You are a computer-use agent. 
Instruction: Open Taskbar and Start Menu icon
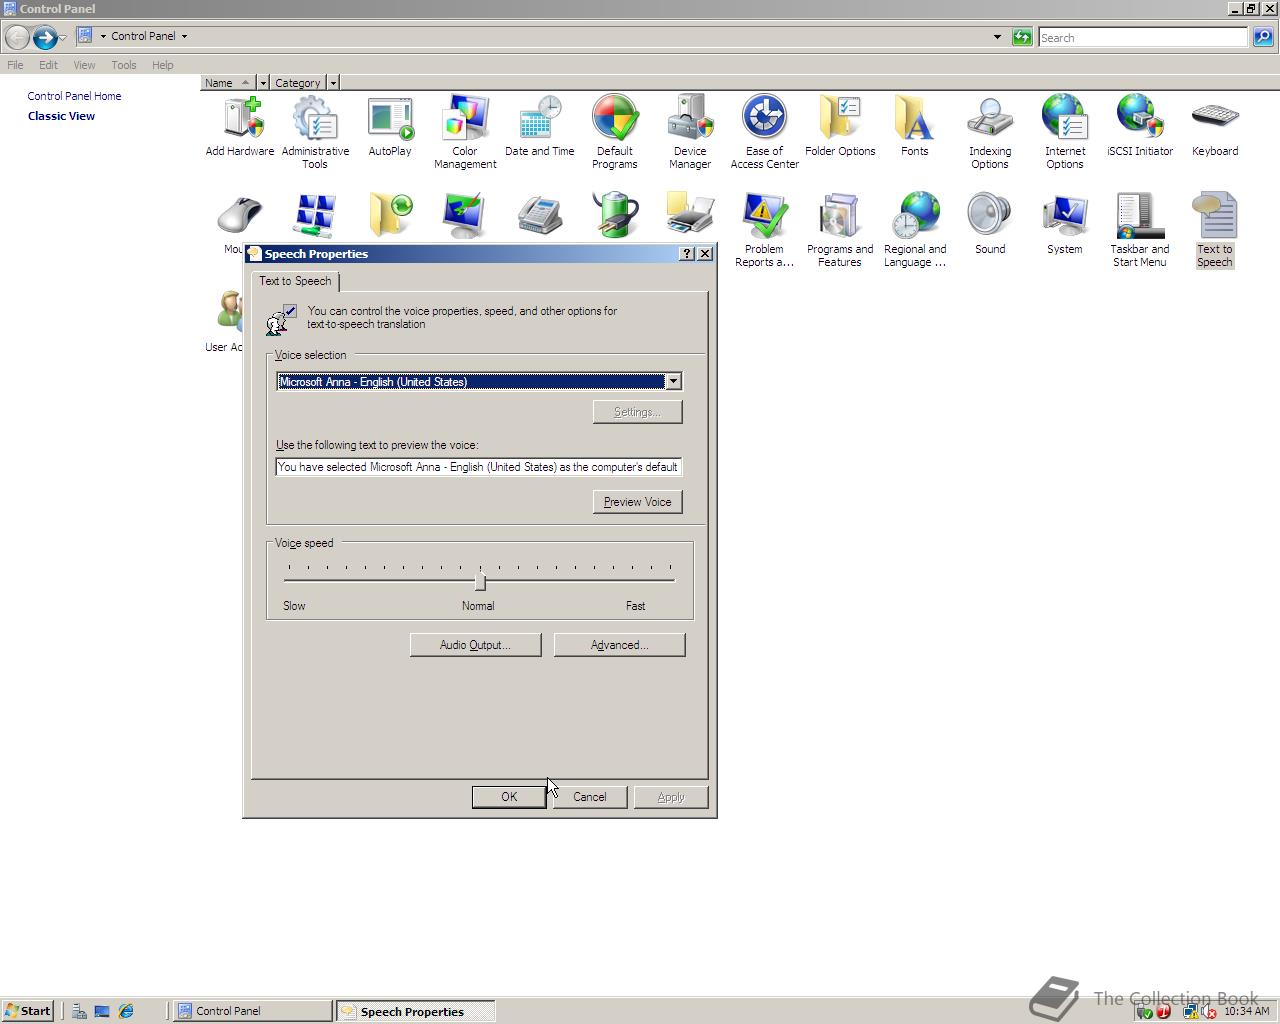point(1140,230)
